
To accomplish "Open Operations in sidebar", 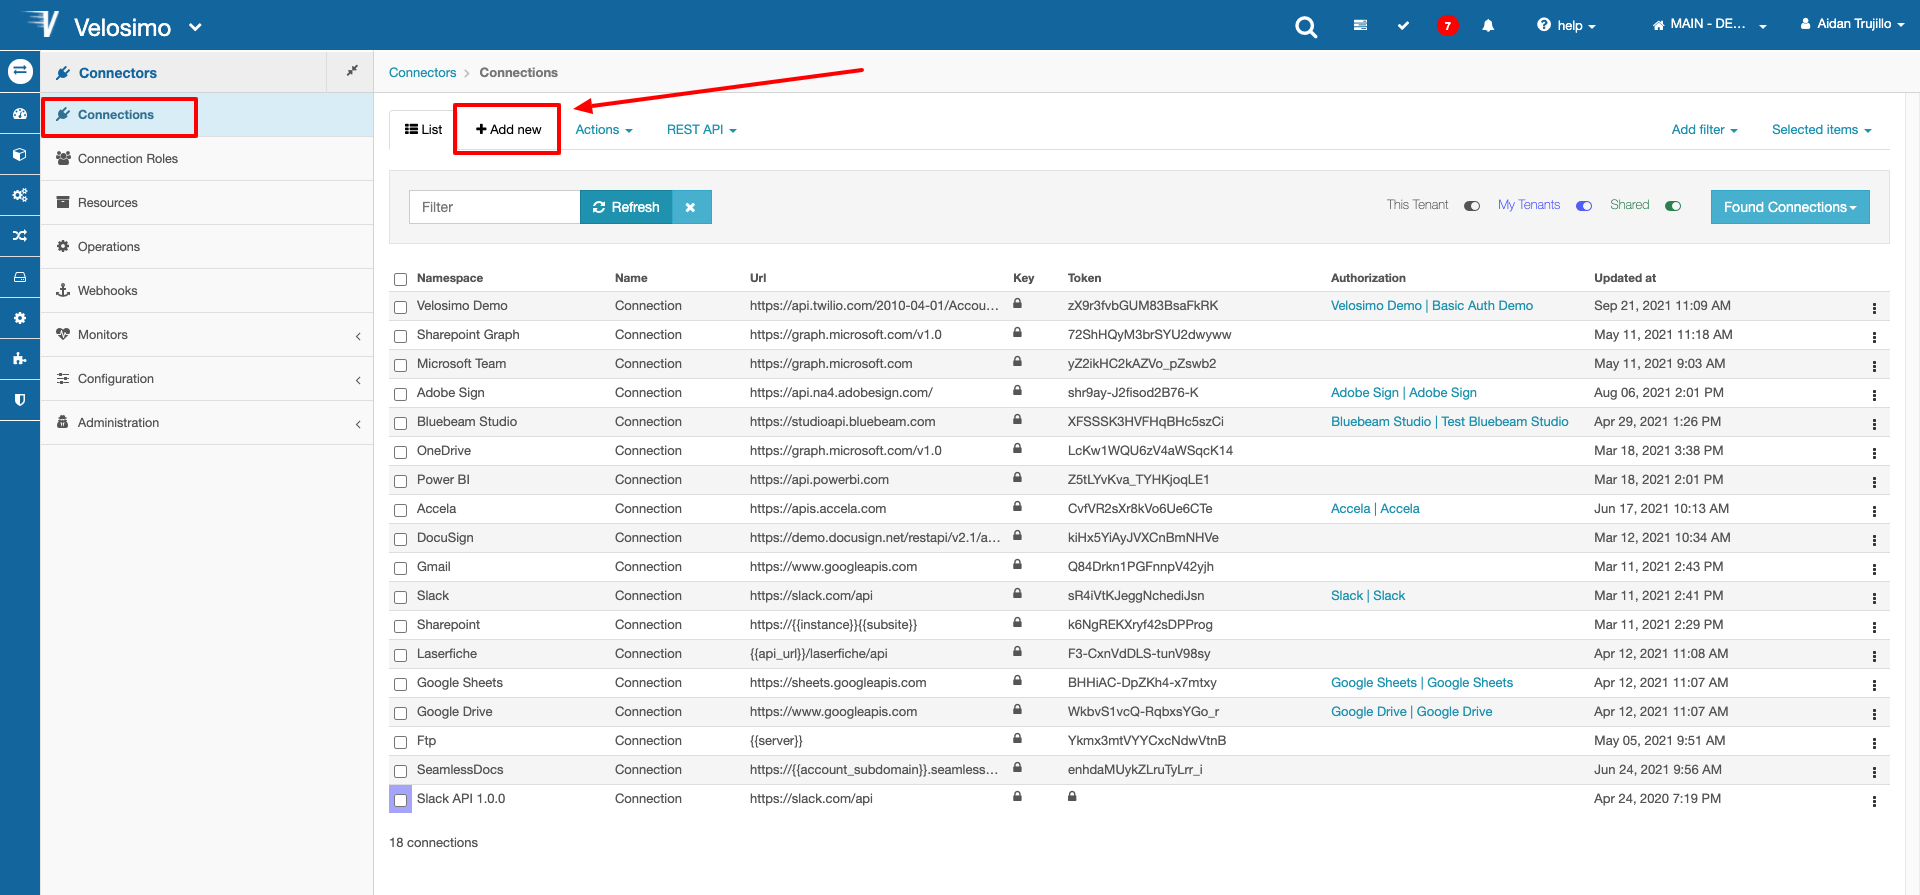I will click(x=207, y=247).
